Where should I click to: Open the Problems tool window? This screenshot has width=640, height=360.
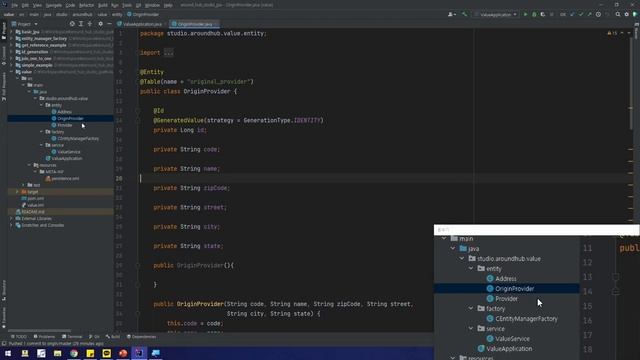pyautogui.click(x=44, y=337)
